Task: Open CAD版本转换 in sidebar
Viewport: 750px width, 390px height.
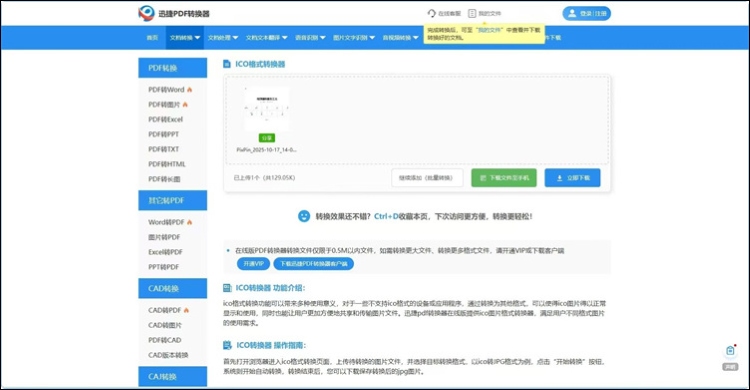Action: [168, 355]
